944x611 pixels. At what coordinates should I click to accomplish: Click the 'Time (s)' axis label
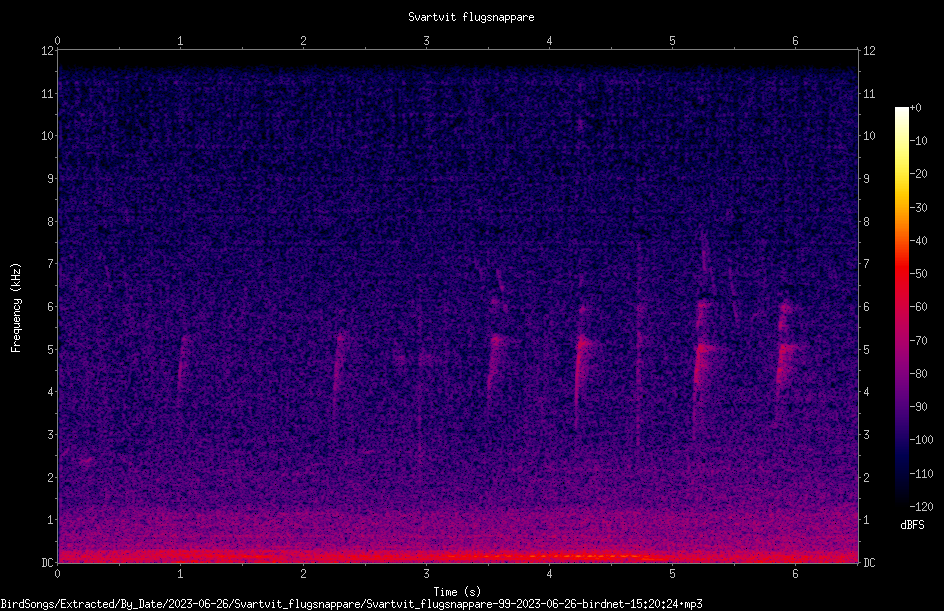[457, 592]
